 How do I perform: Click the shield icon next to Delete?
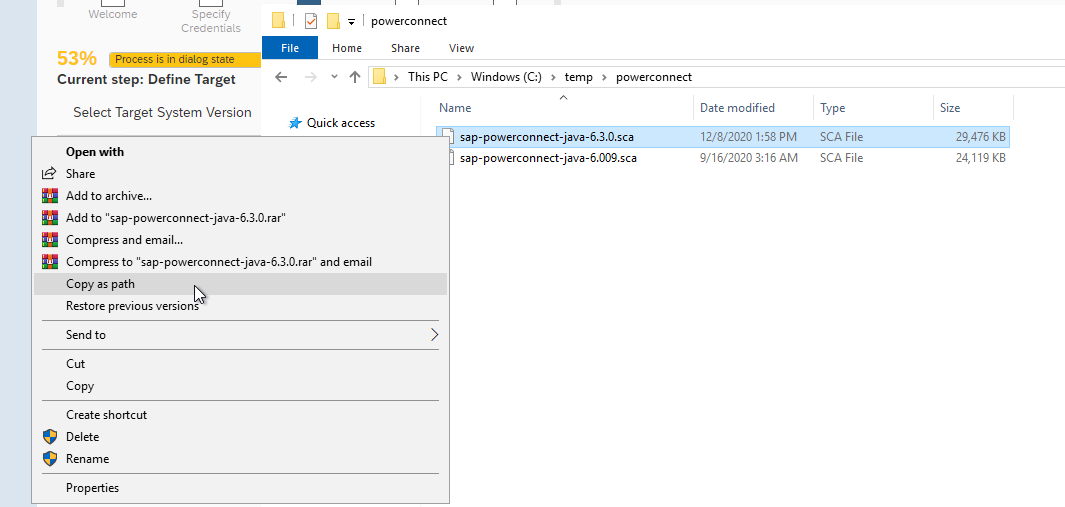(50, 437)
